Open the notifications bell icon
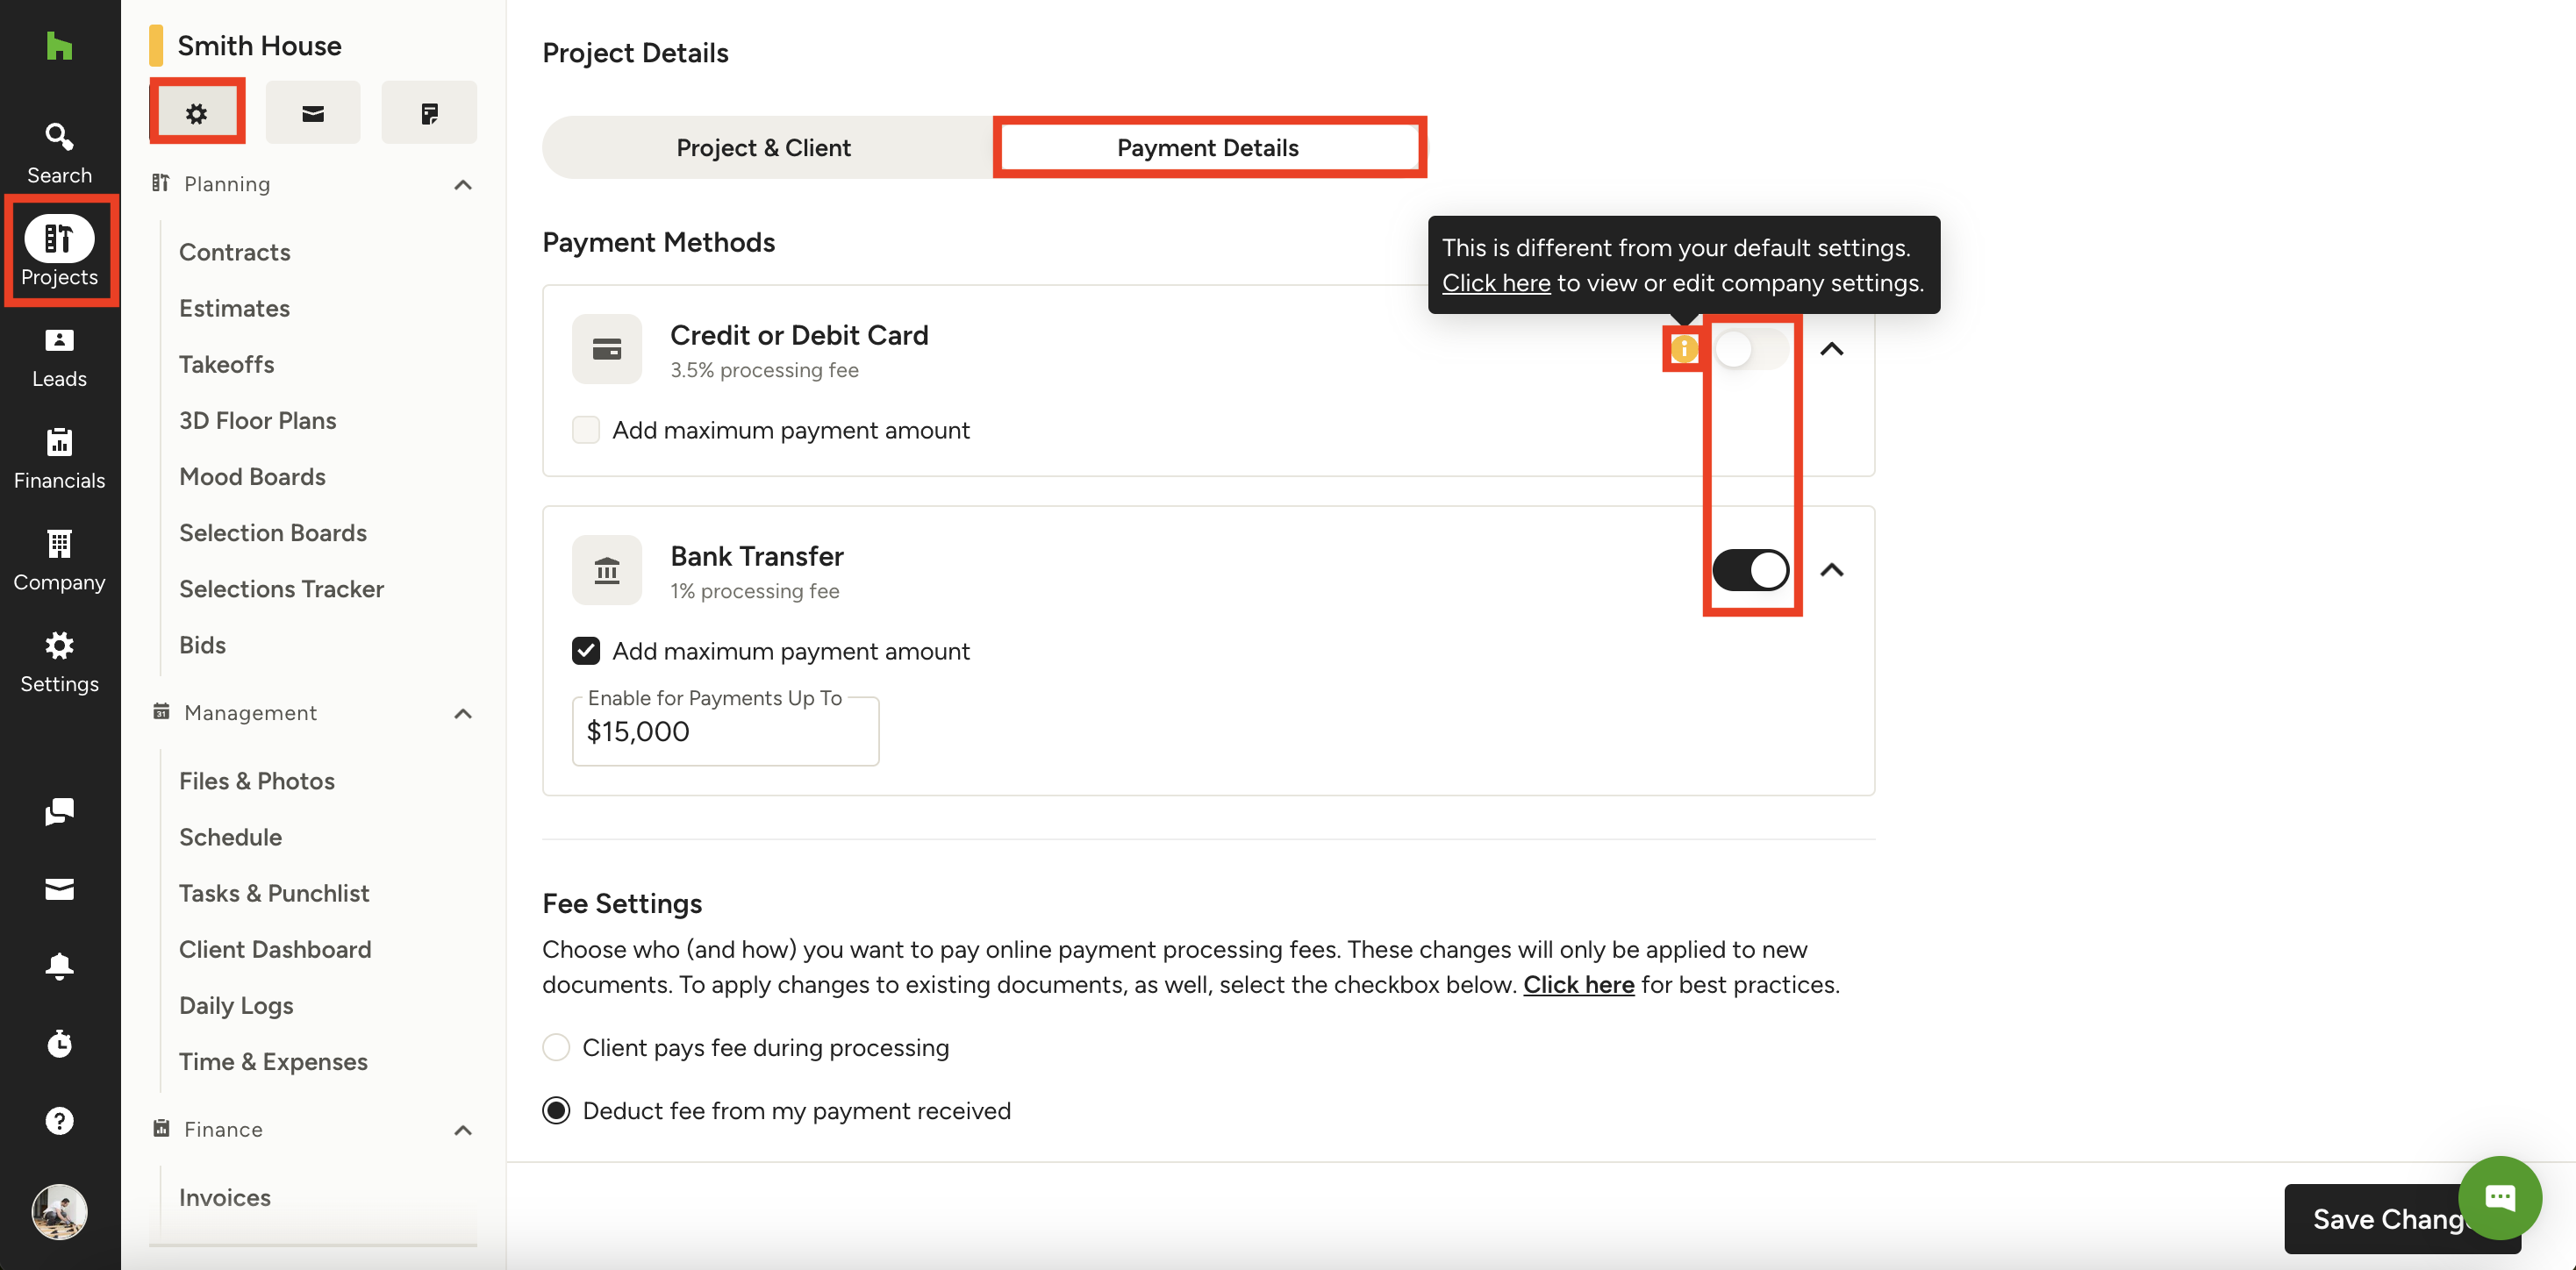The height and width of the screenshot is (1270, 2576). pyautogui.click(x=59, y=966)
